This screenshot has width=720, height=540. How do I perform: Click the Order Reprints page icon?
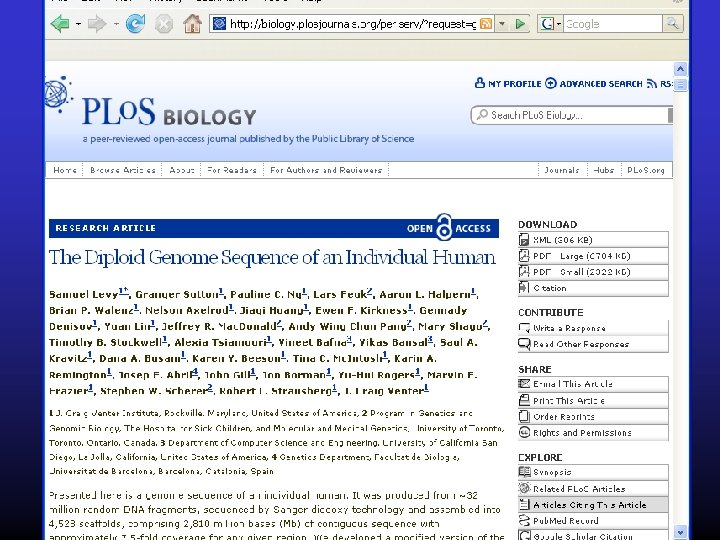pyautogui.click(x=524, y=416)
